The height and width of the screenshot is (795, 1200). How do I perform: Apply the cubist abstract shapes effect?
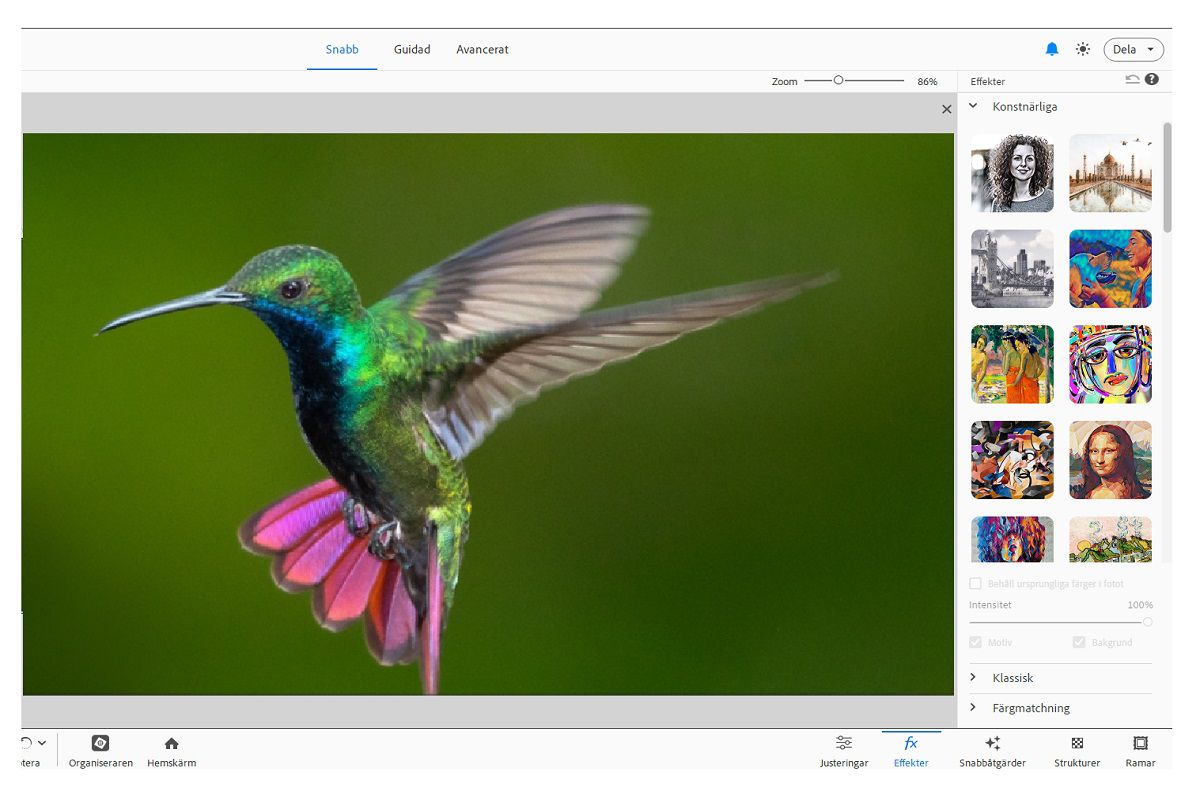click(x=1012, y=460)
